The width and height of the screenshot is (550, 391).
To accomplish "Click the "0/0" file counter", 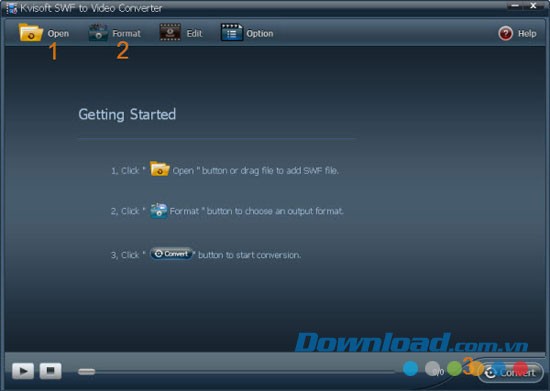I will [438, 372].
